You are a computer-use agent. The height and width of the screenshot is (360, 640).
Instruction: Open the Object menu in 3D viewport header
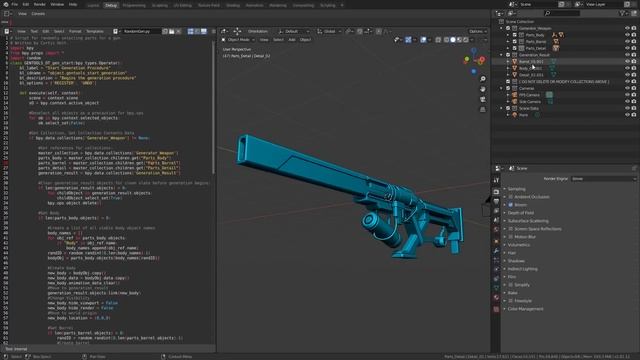pos(305,40)
